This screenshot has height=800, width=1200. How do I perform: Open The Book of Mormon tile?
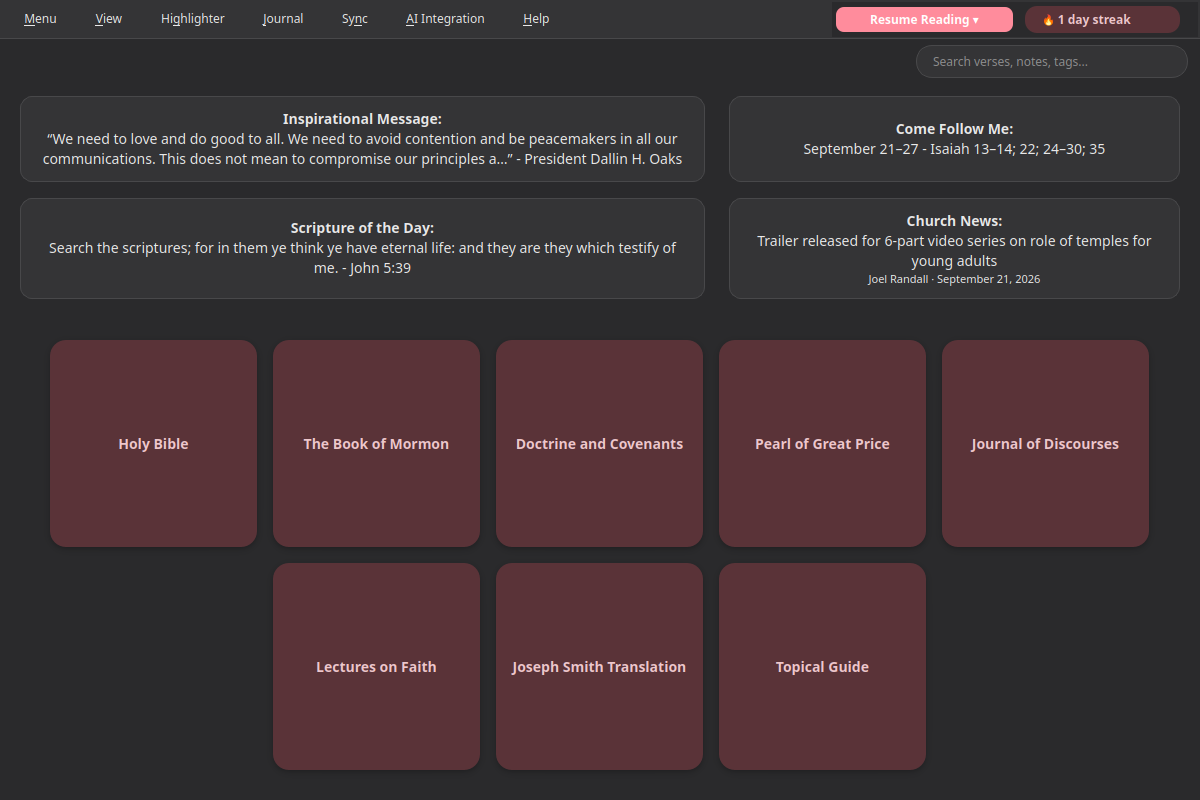376,444
